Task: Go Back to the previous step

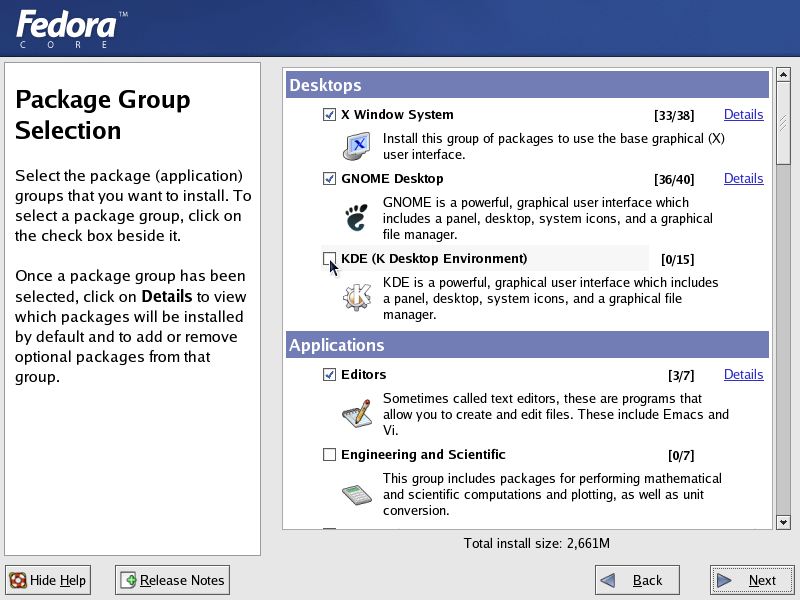Action: (x=637, y=580)
